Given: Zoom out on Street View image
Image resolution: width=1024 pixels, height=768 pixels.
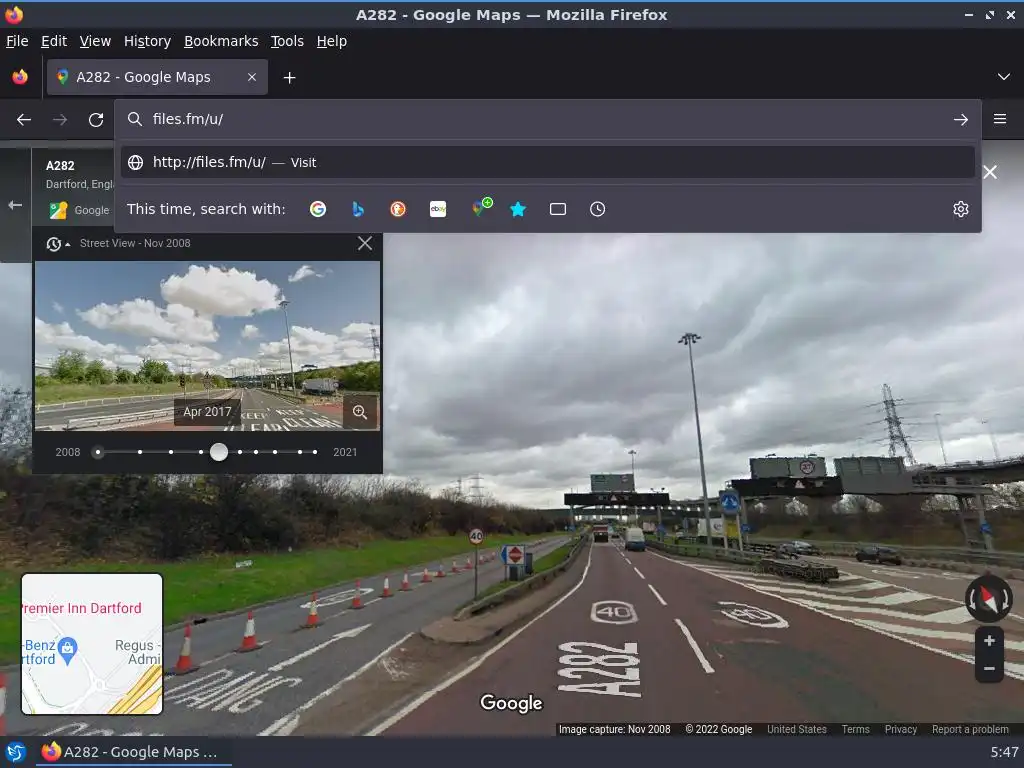Looking at the screenshot, I should 989,669.
